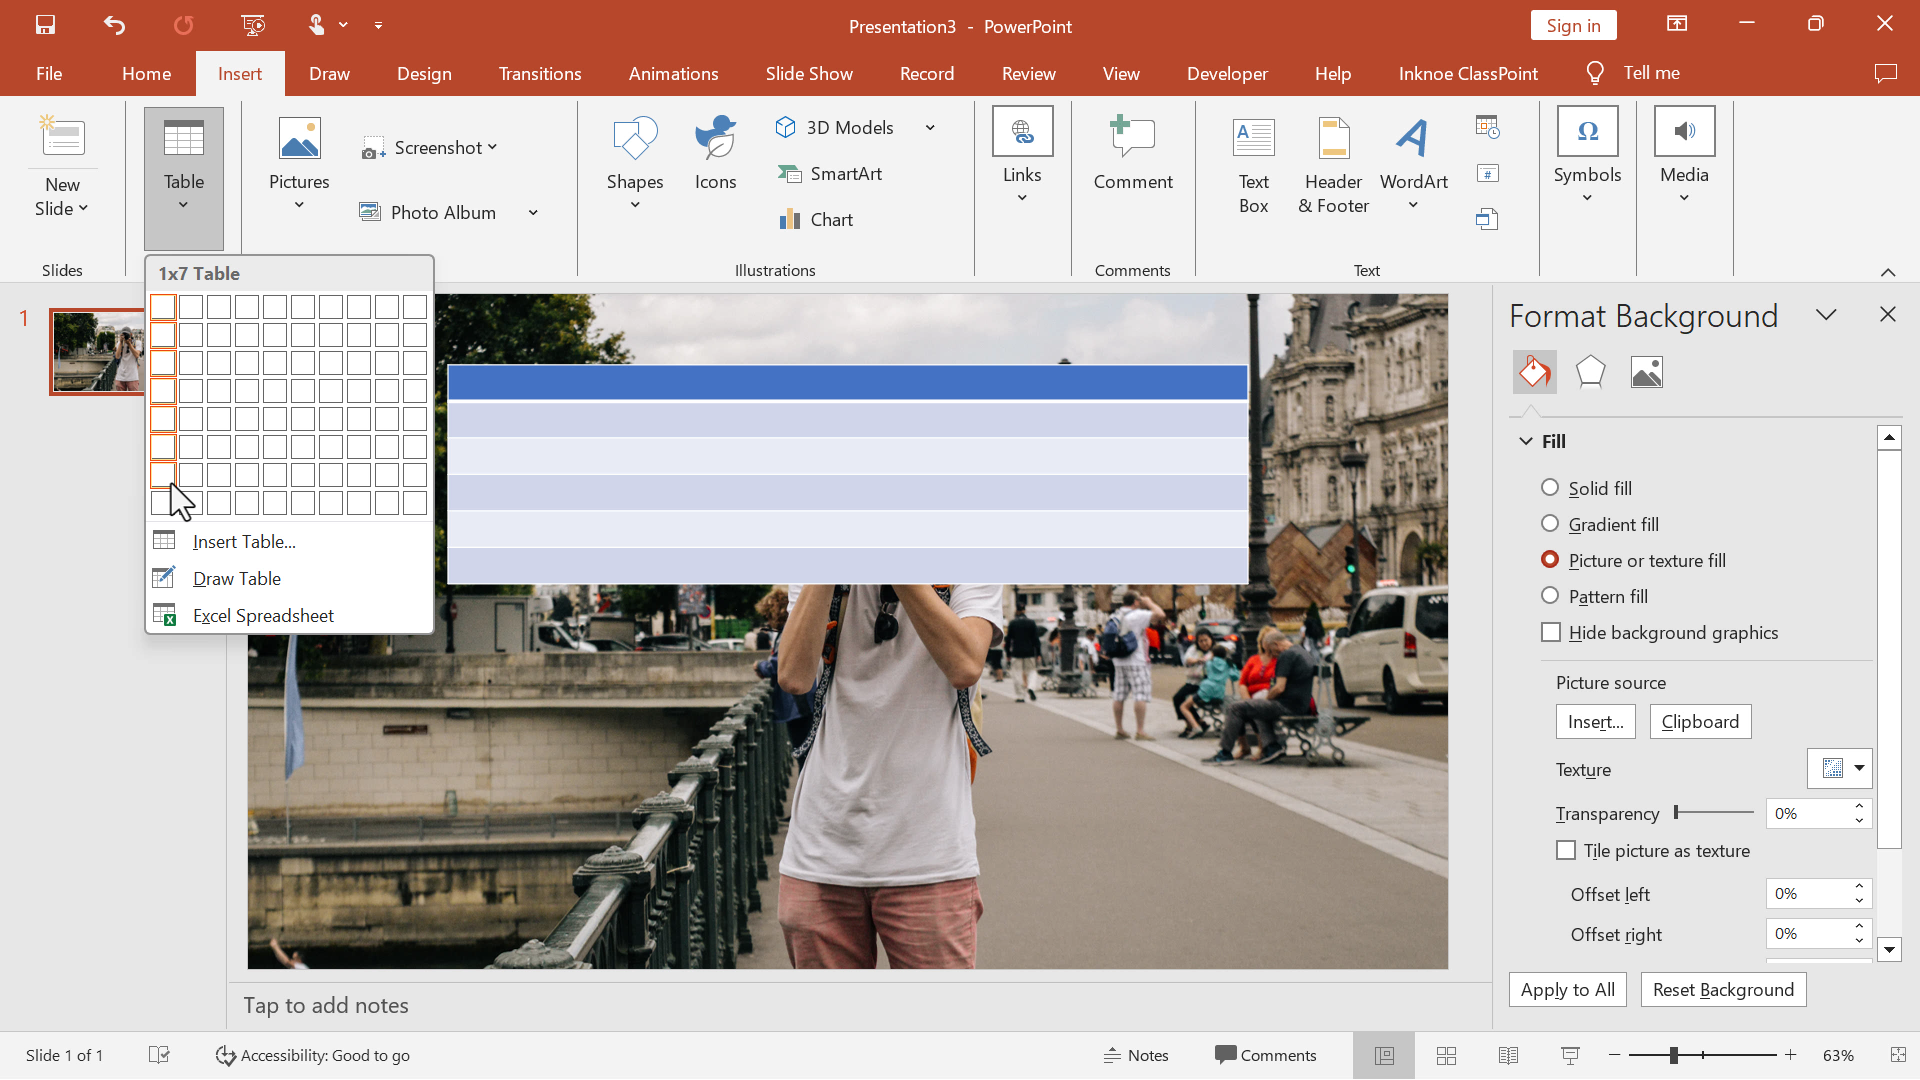1920x1080 pixels.
Task: Click the slide thumbnail in panel
Action: click(98, 349)
